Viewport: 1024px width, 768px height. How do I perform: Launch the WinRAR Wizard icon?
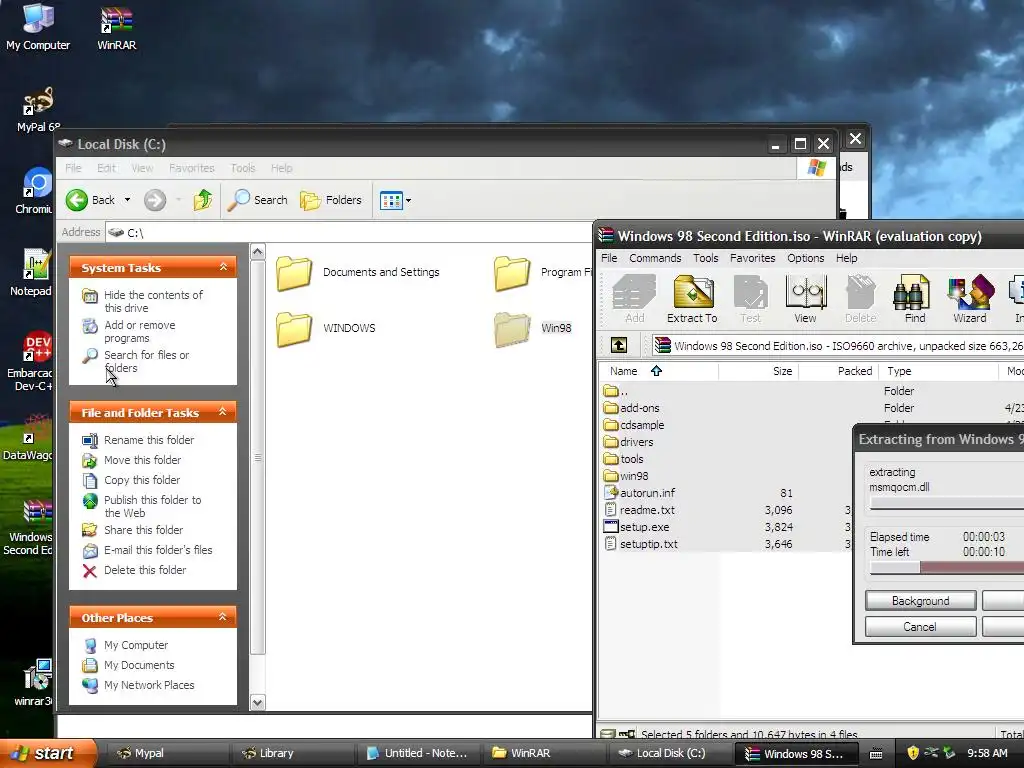[969, 299]
